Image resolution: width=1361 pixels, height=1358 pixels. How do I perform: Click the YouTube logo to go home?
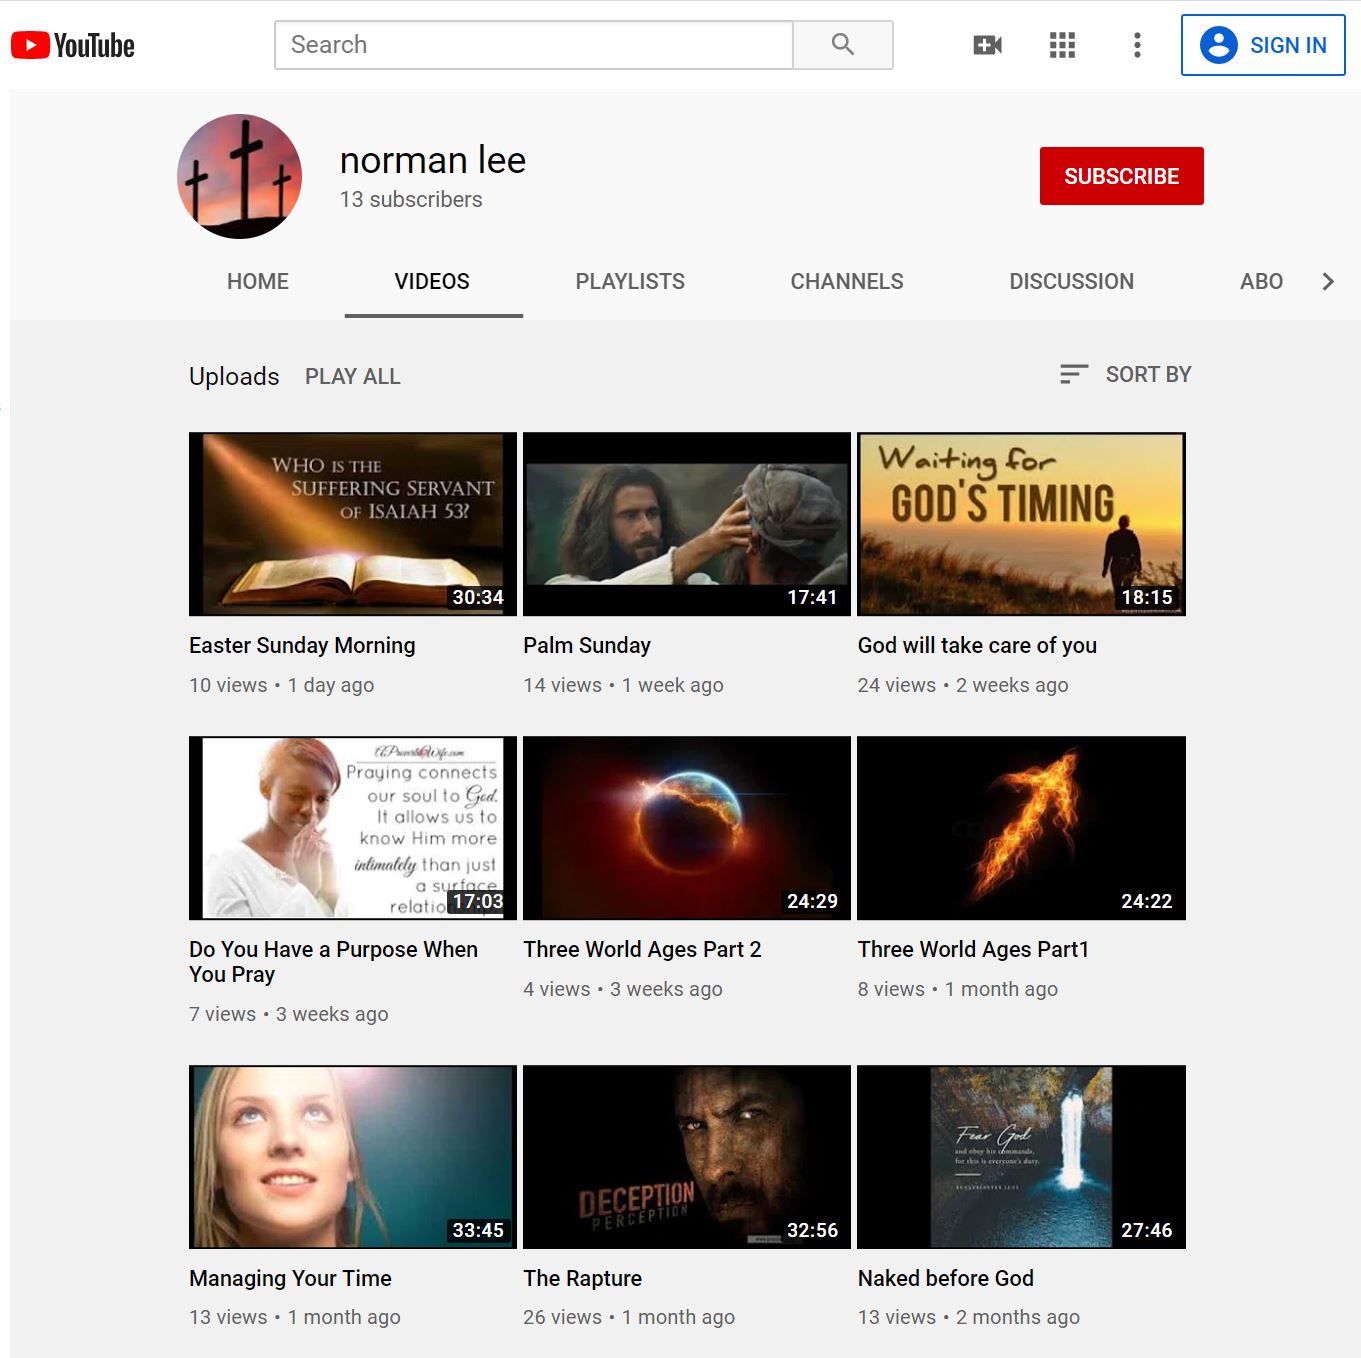(x=73, y=46)
